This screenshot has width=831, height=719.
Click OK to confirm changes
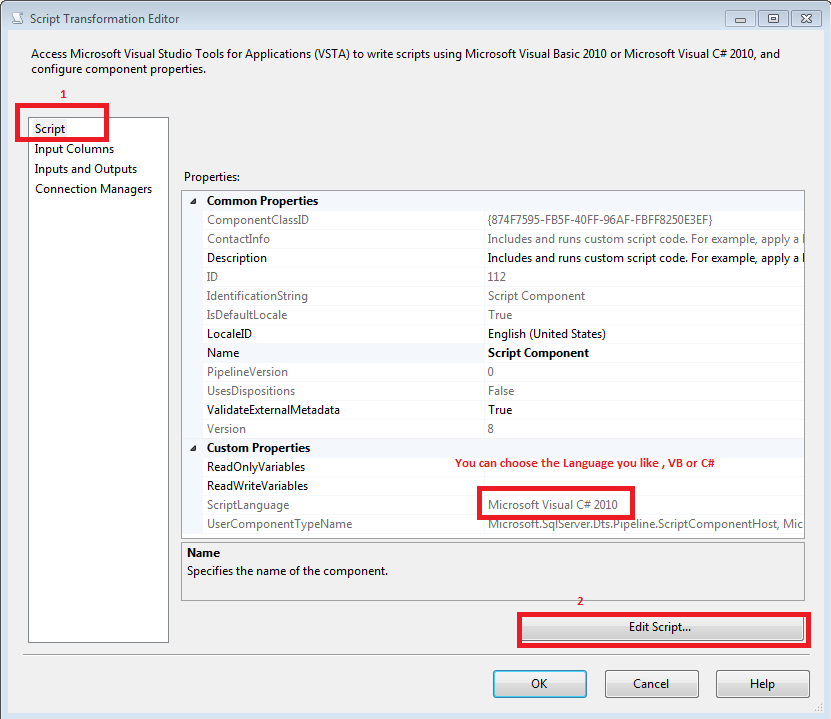pyautogui.click(x=539, y=683)
